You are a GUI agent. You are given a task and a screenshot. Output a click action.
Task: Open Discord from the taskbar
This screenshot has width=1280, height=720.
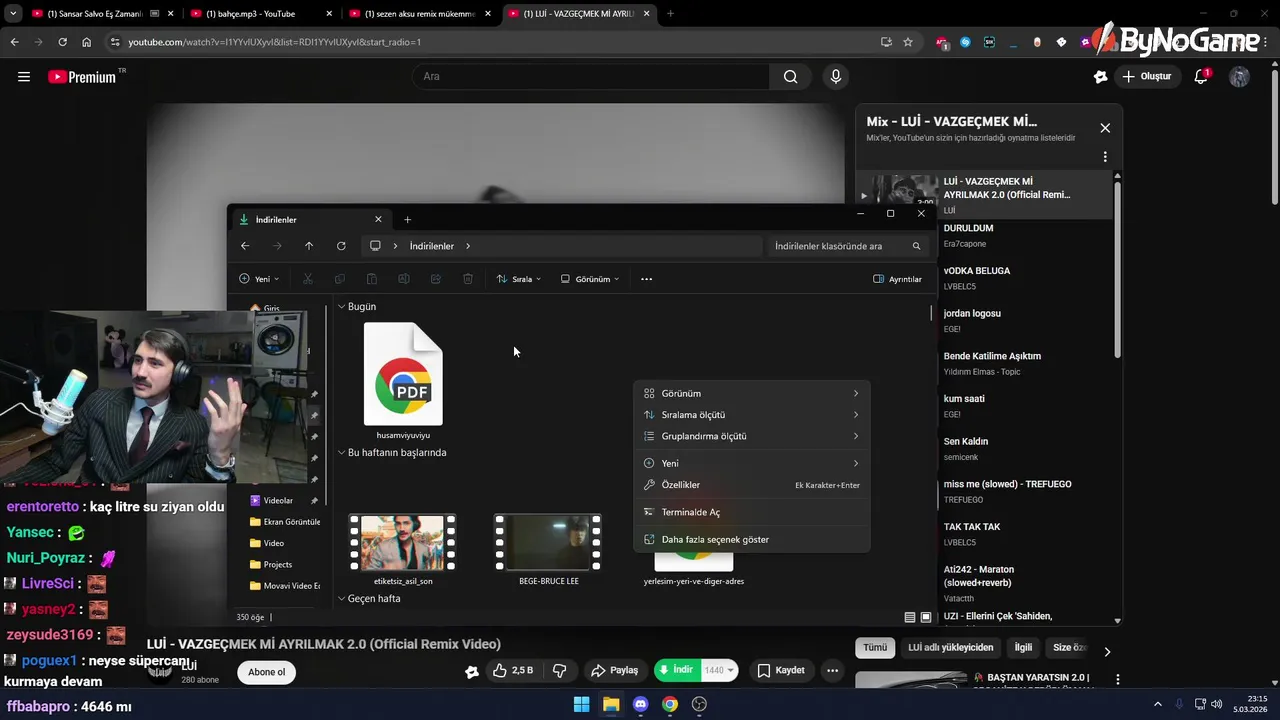click(640, 704)
